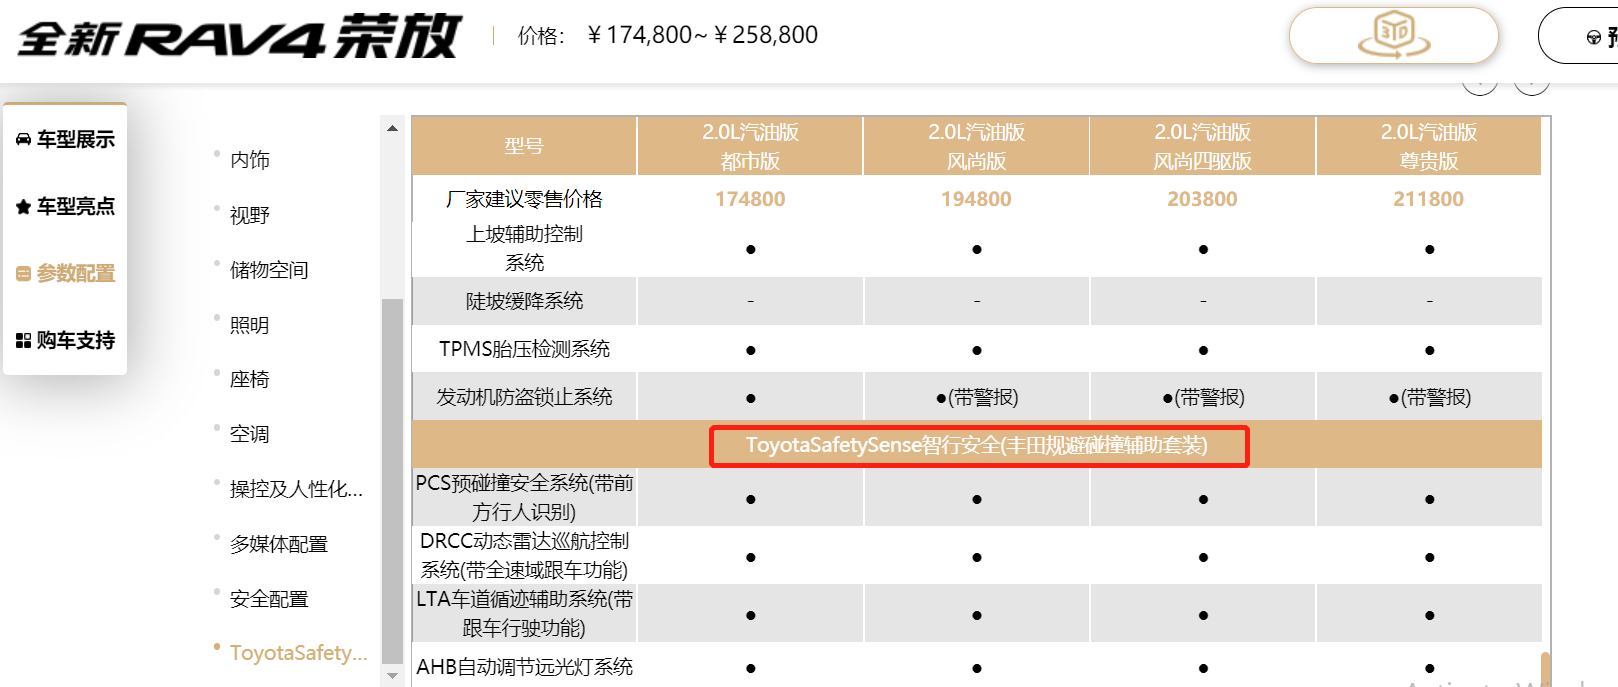Click the 211800 price cell
1618x687 pixels.
tap(1429, 199)
